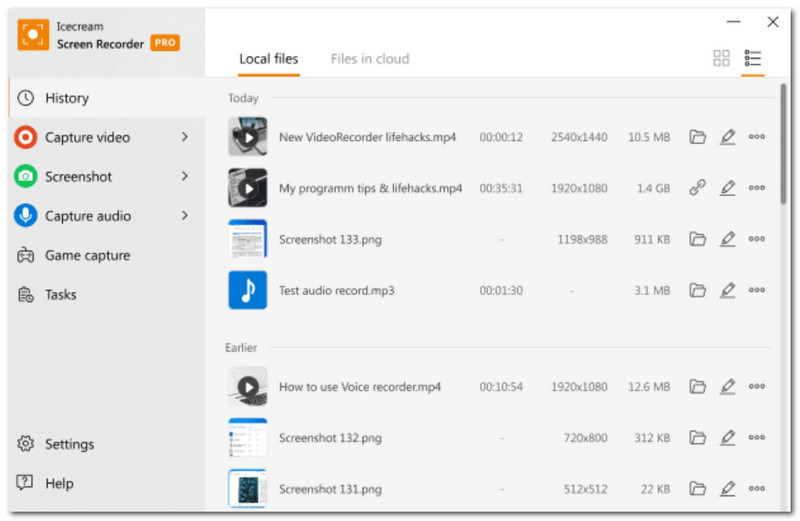Play How to use Voice recorder.mp4 thumbnail
800x521 pixels.
pyautogui.click(x=247, y=386)
